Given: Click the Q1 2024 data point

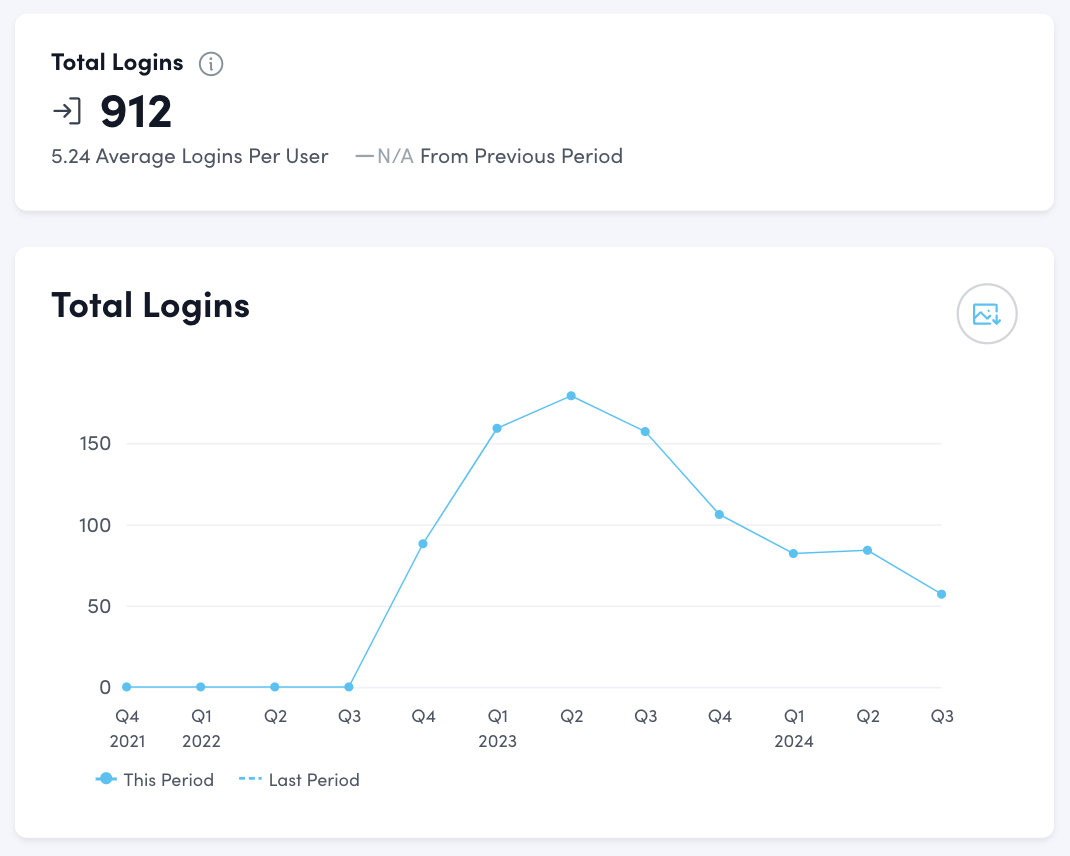Looking at the screenshot, I should [793, 554].
